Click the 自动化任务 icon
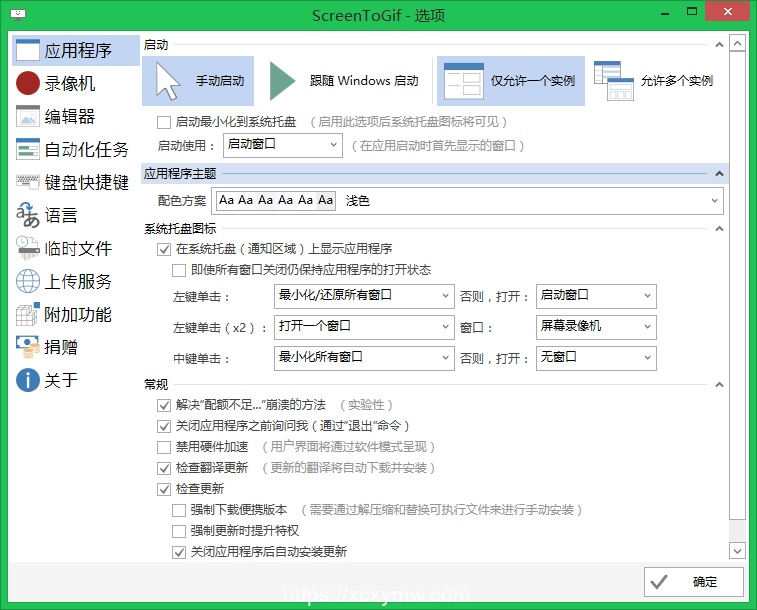 point(28,149)
